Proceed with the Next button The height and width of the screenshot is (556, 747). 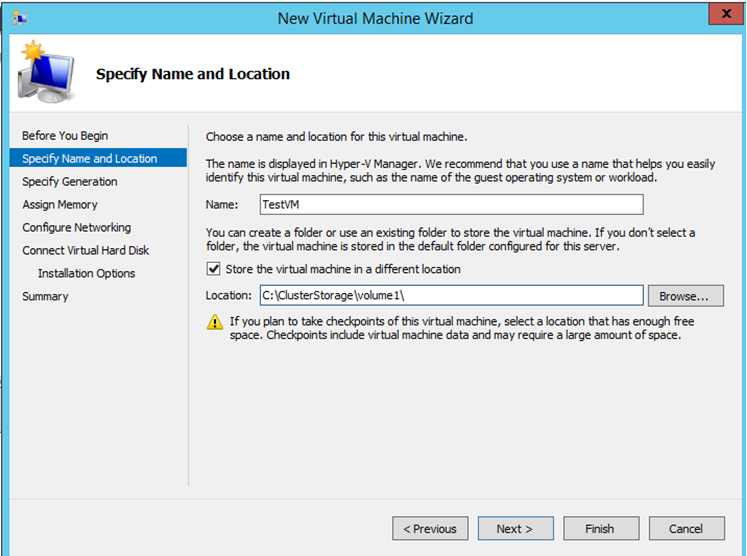[x=515, y=528]
